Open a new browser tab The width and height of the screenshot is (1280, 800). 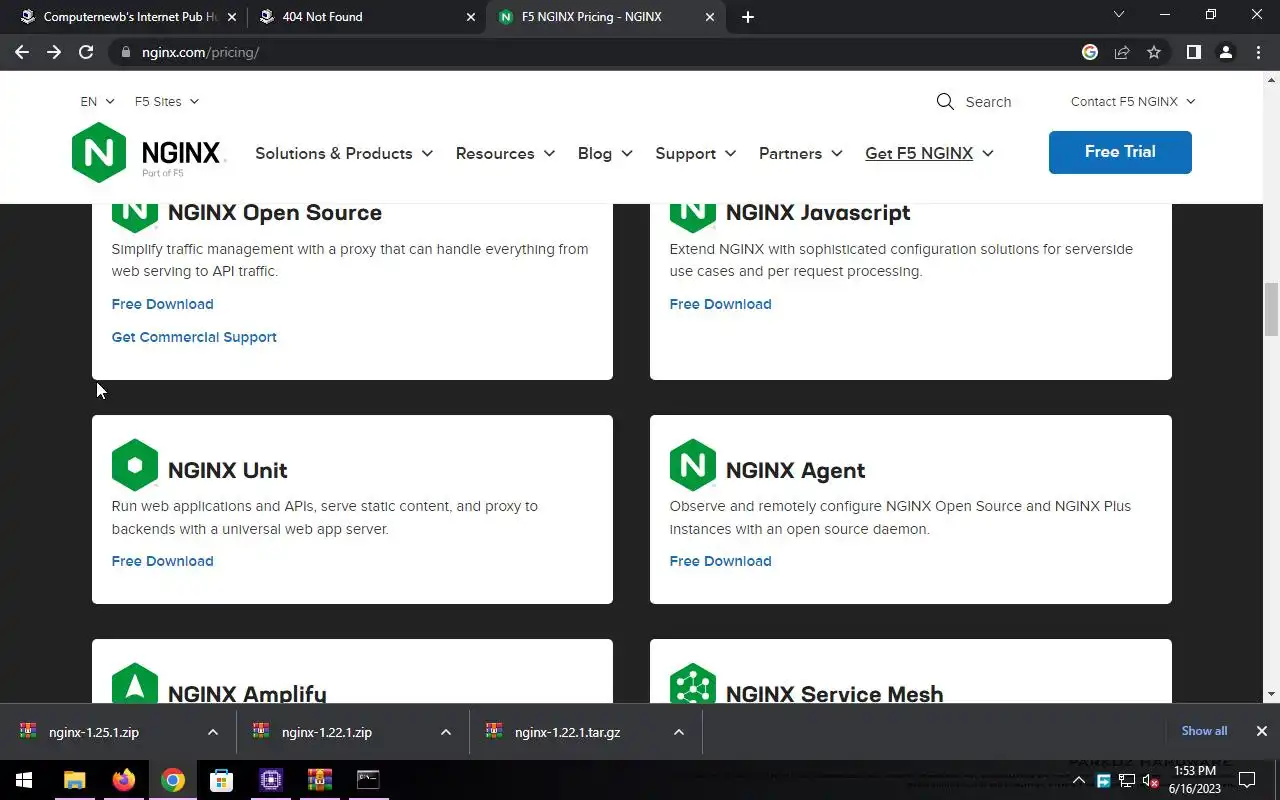[x=748, y=17]
